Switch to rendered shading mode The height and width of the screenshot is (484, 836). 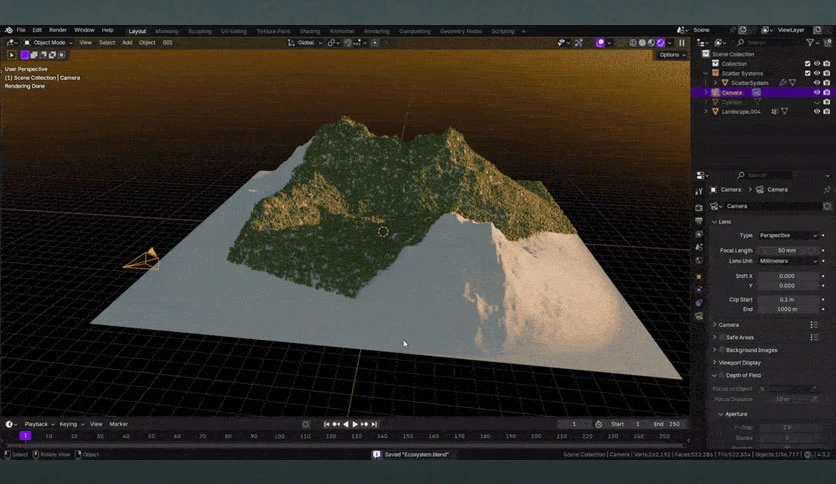pos(660,43)
